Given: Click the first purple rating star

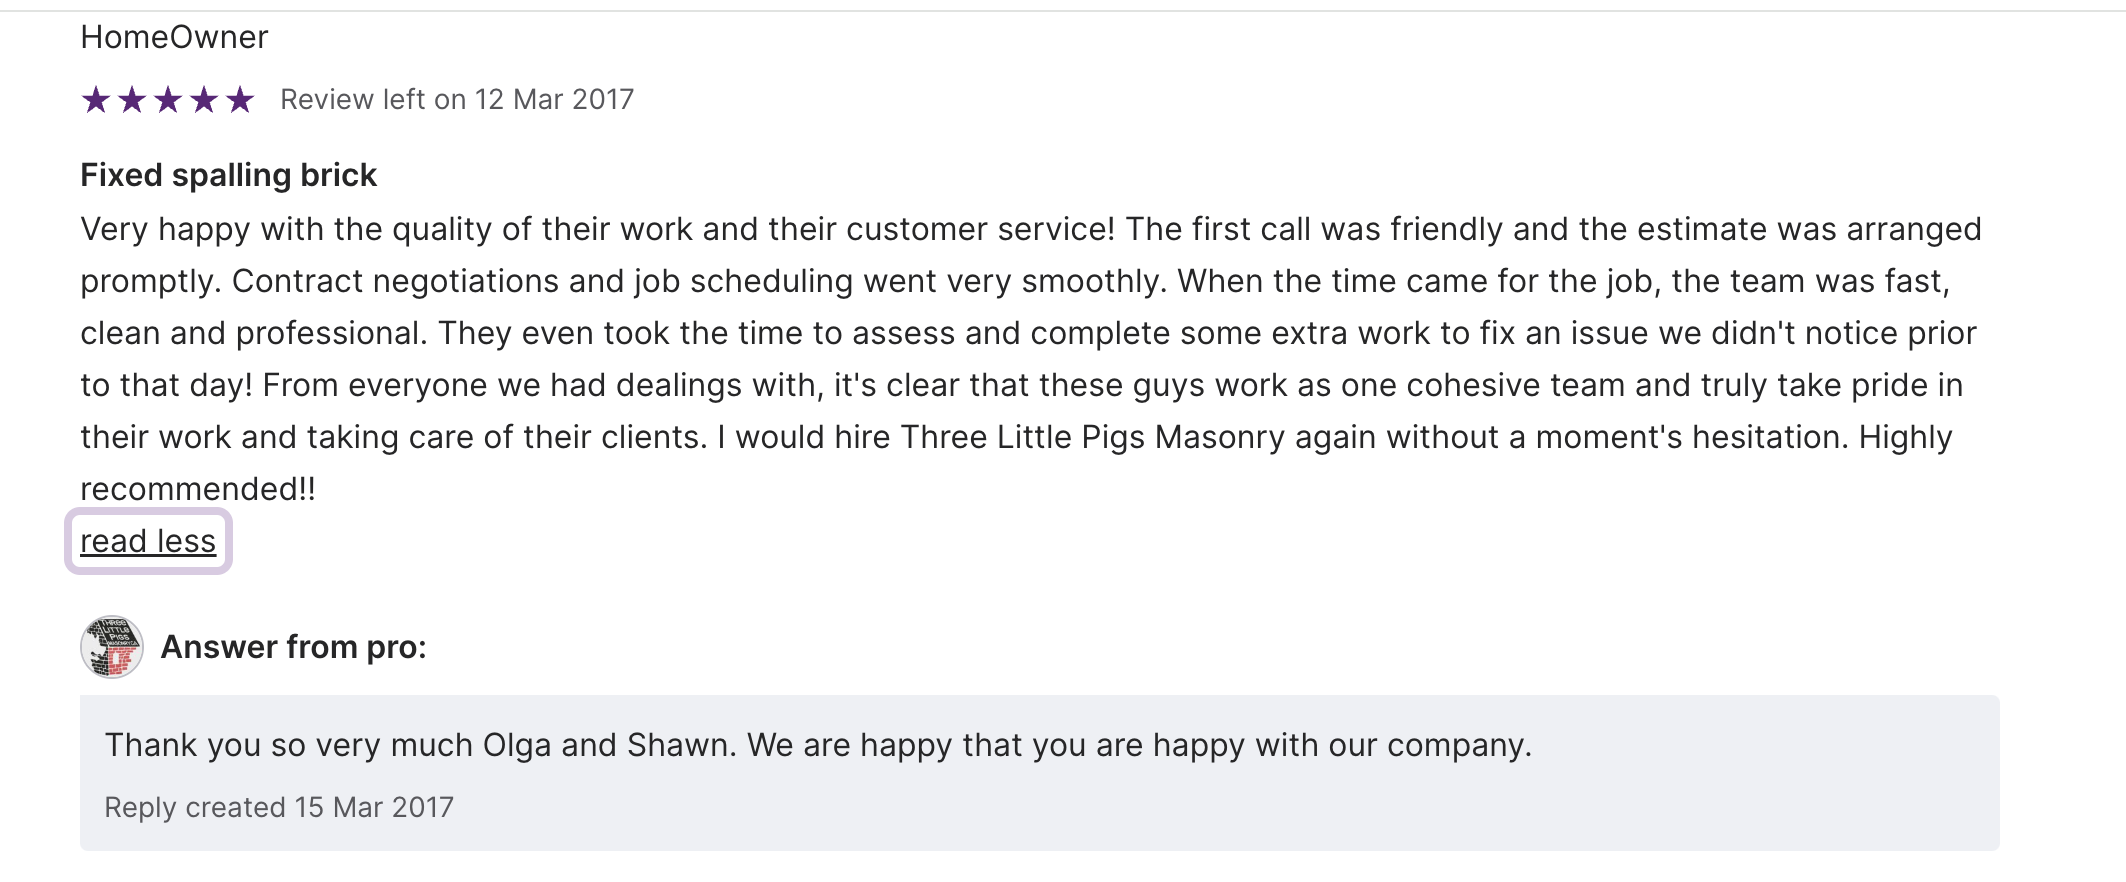Looking at the screenshot, I should 96,100.
